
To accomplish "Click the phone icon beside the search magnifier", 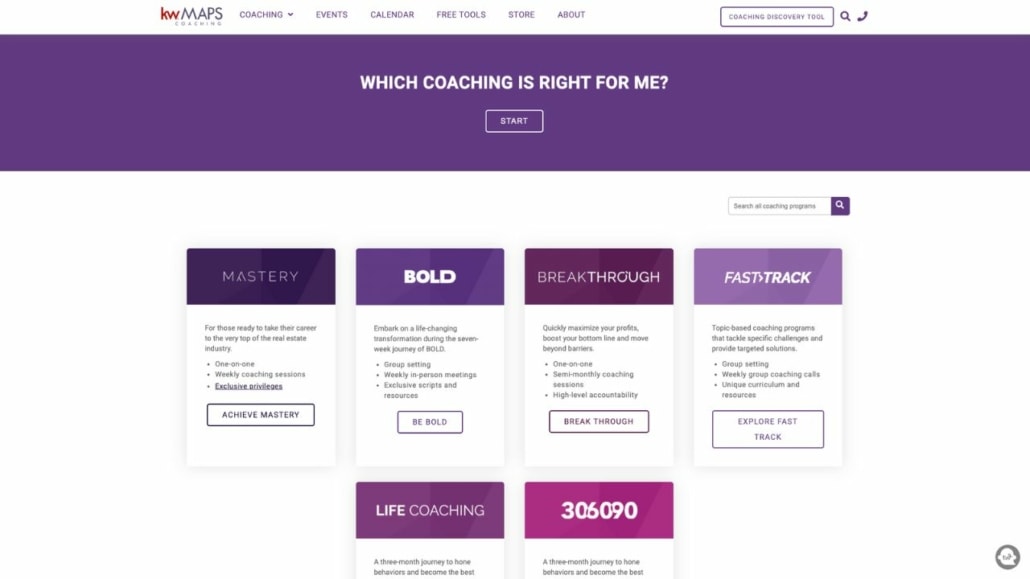I will [x=864, y=16].
